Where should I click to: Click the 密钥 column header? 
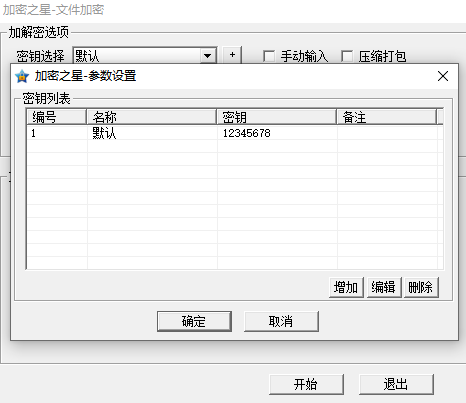tap(276, 117)
